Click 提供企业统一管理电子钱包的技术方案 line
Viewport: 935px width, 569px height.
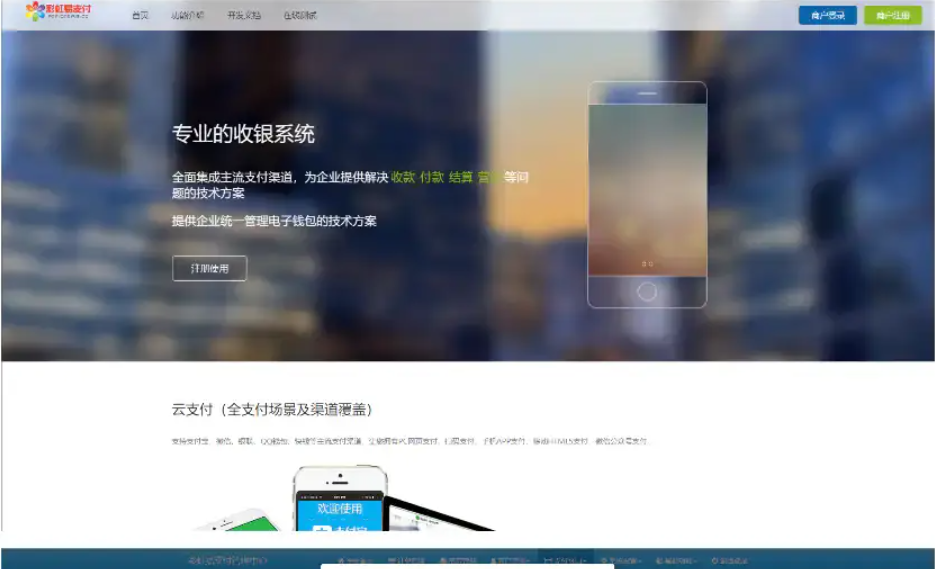274,221
